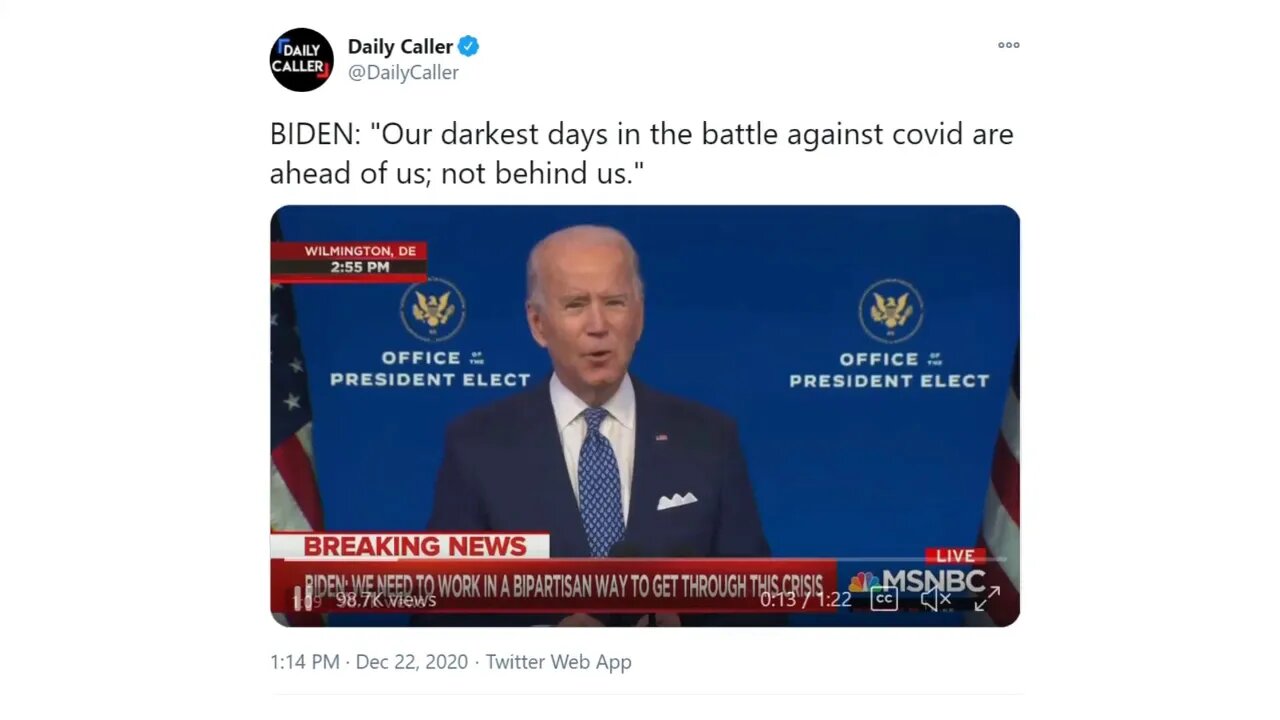Open the tweet's three-dot more options menu
The height and width of the screenshot is (720, 1280).
(x=1008, y=45)
